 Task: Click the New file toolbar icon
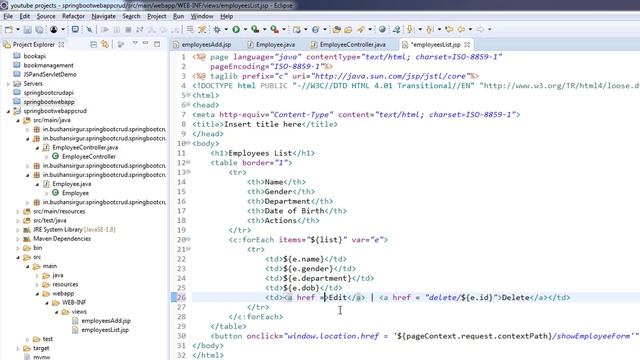point(9,29)
